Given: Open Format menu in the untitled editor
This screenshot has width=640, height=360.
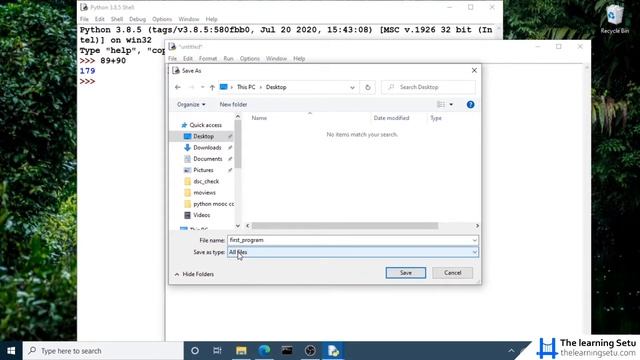Looking at the screenshot, I should coord(208,58).
